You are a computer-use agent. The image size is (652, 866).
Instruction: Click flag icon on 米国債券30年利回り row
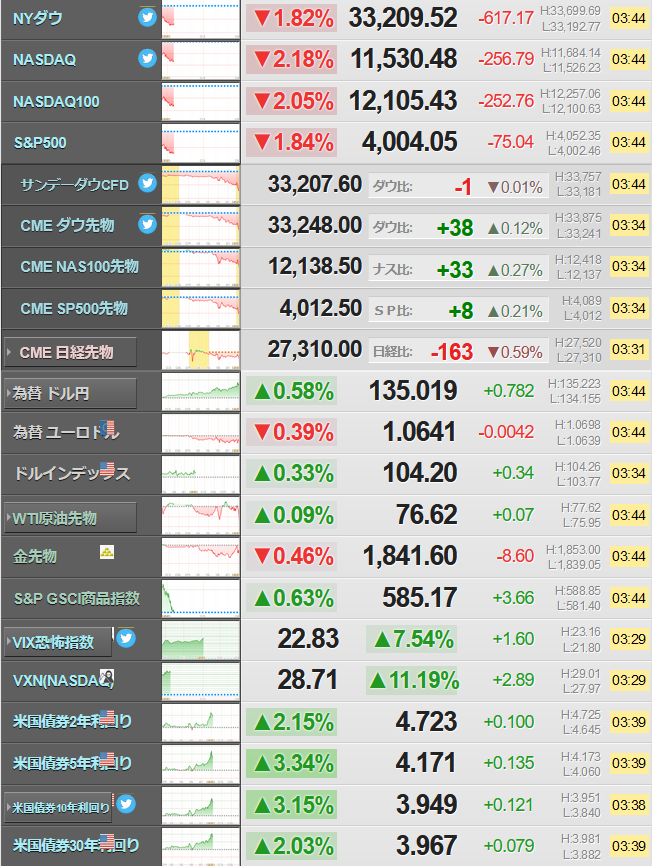coord(107,841)
